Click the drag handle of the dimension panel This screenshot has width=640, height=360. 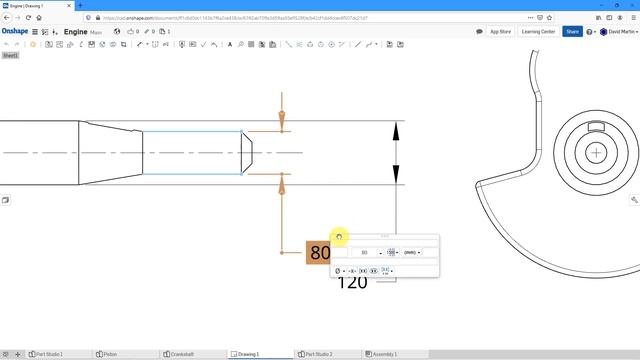coord(384,236)
